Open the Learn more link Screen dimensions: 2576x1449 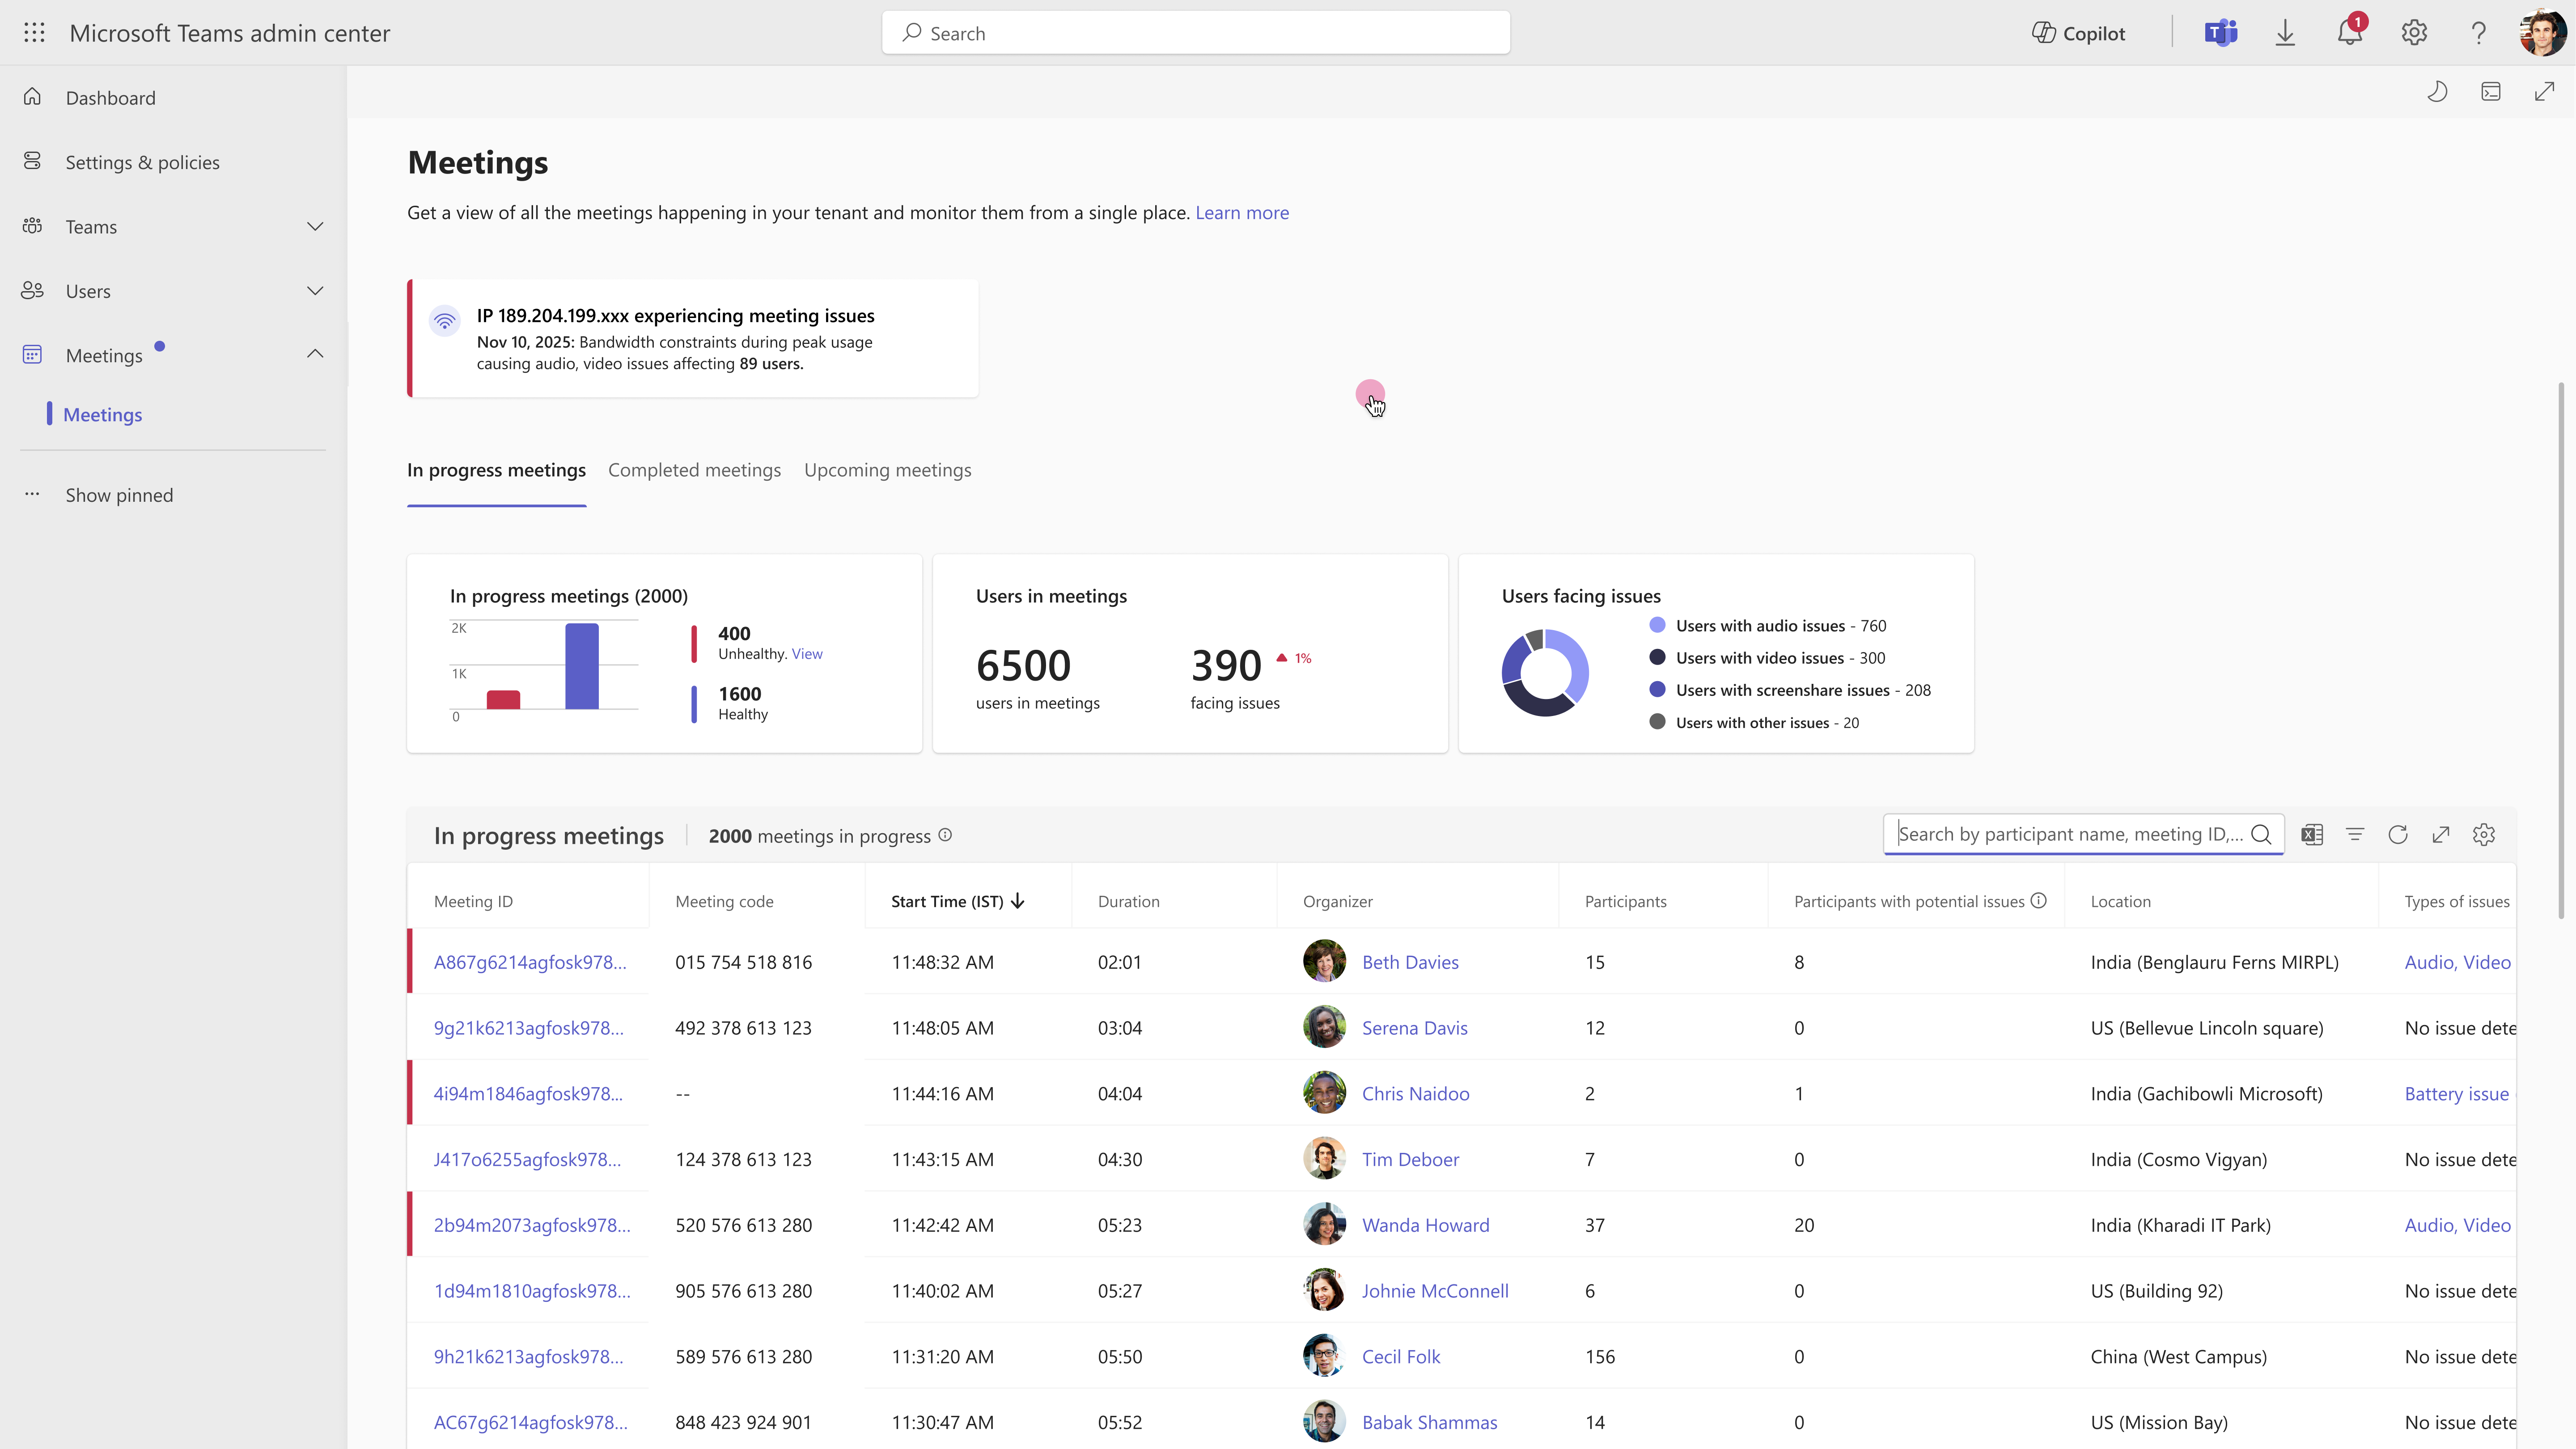click(1242, 213)
